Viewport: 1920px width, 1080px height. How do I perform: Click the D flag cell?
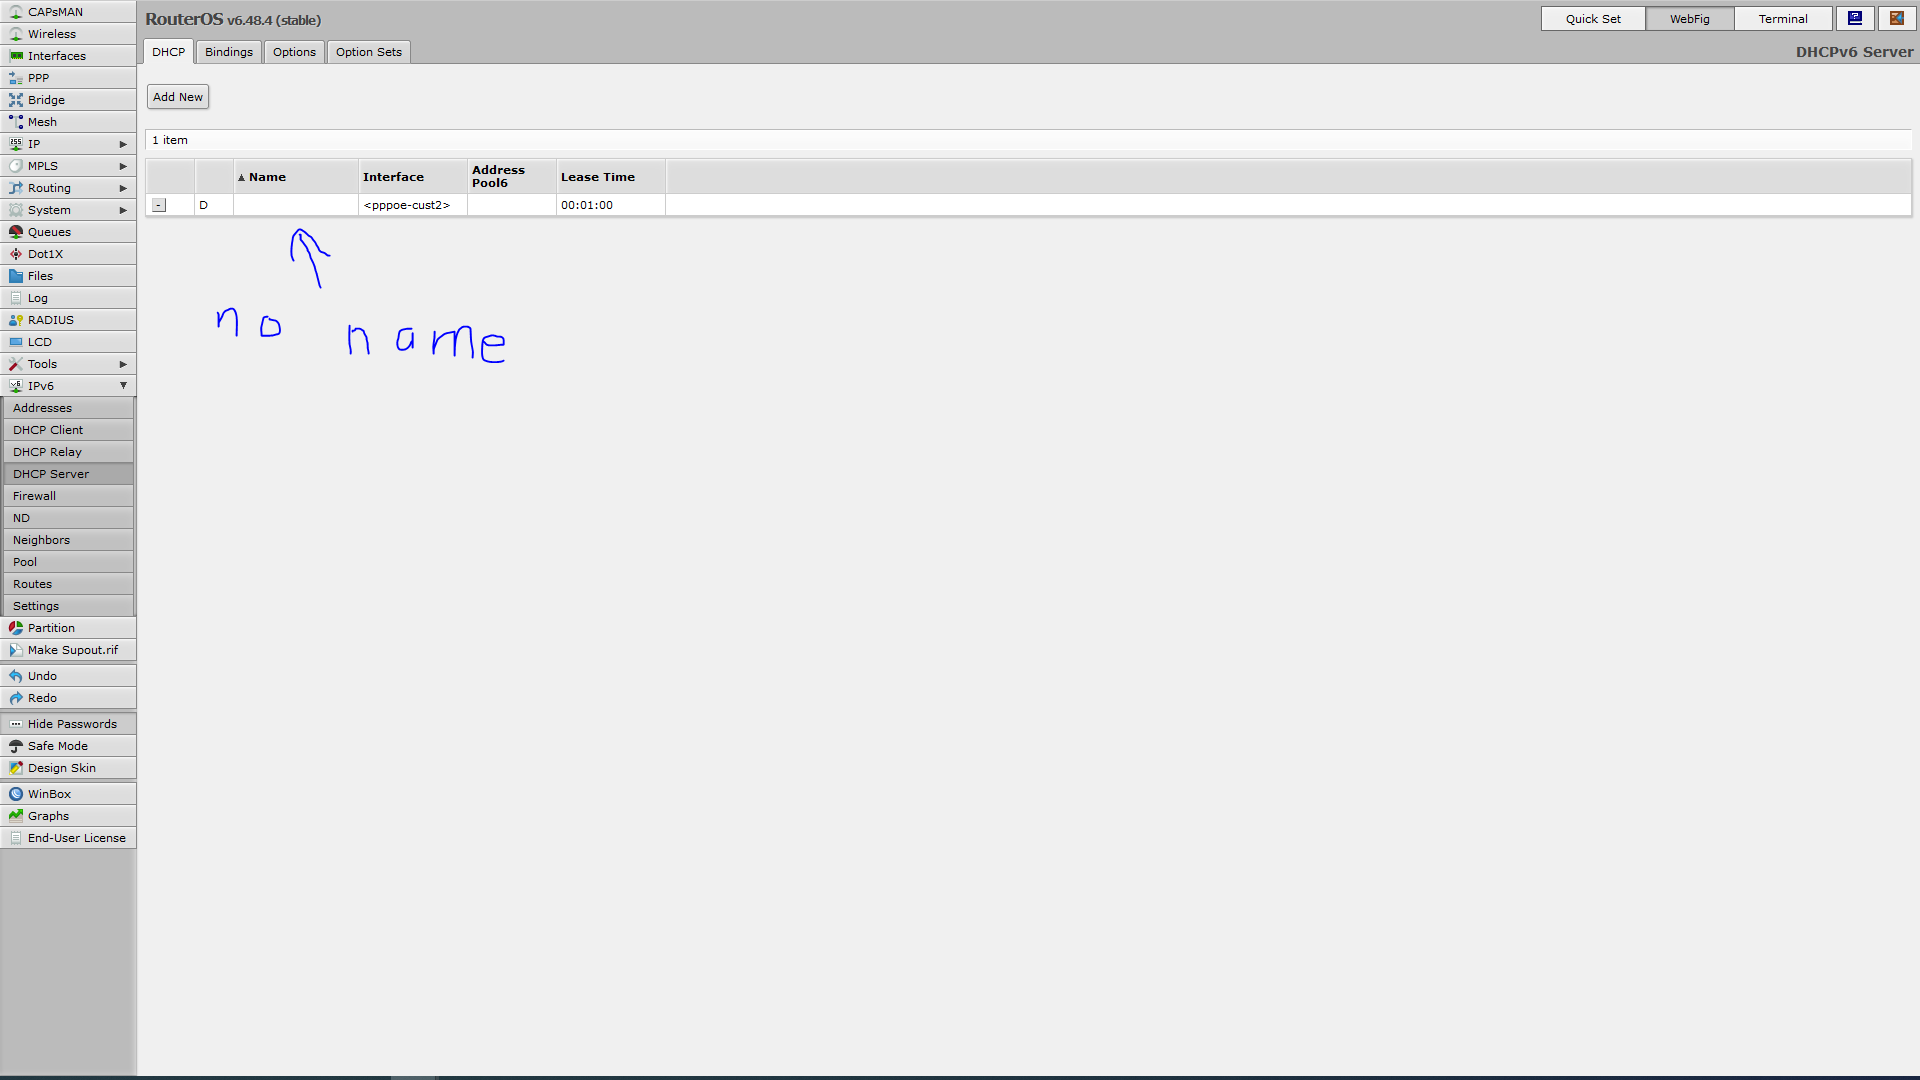click(x=214, y=205)
